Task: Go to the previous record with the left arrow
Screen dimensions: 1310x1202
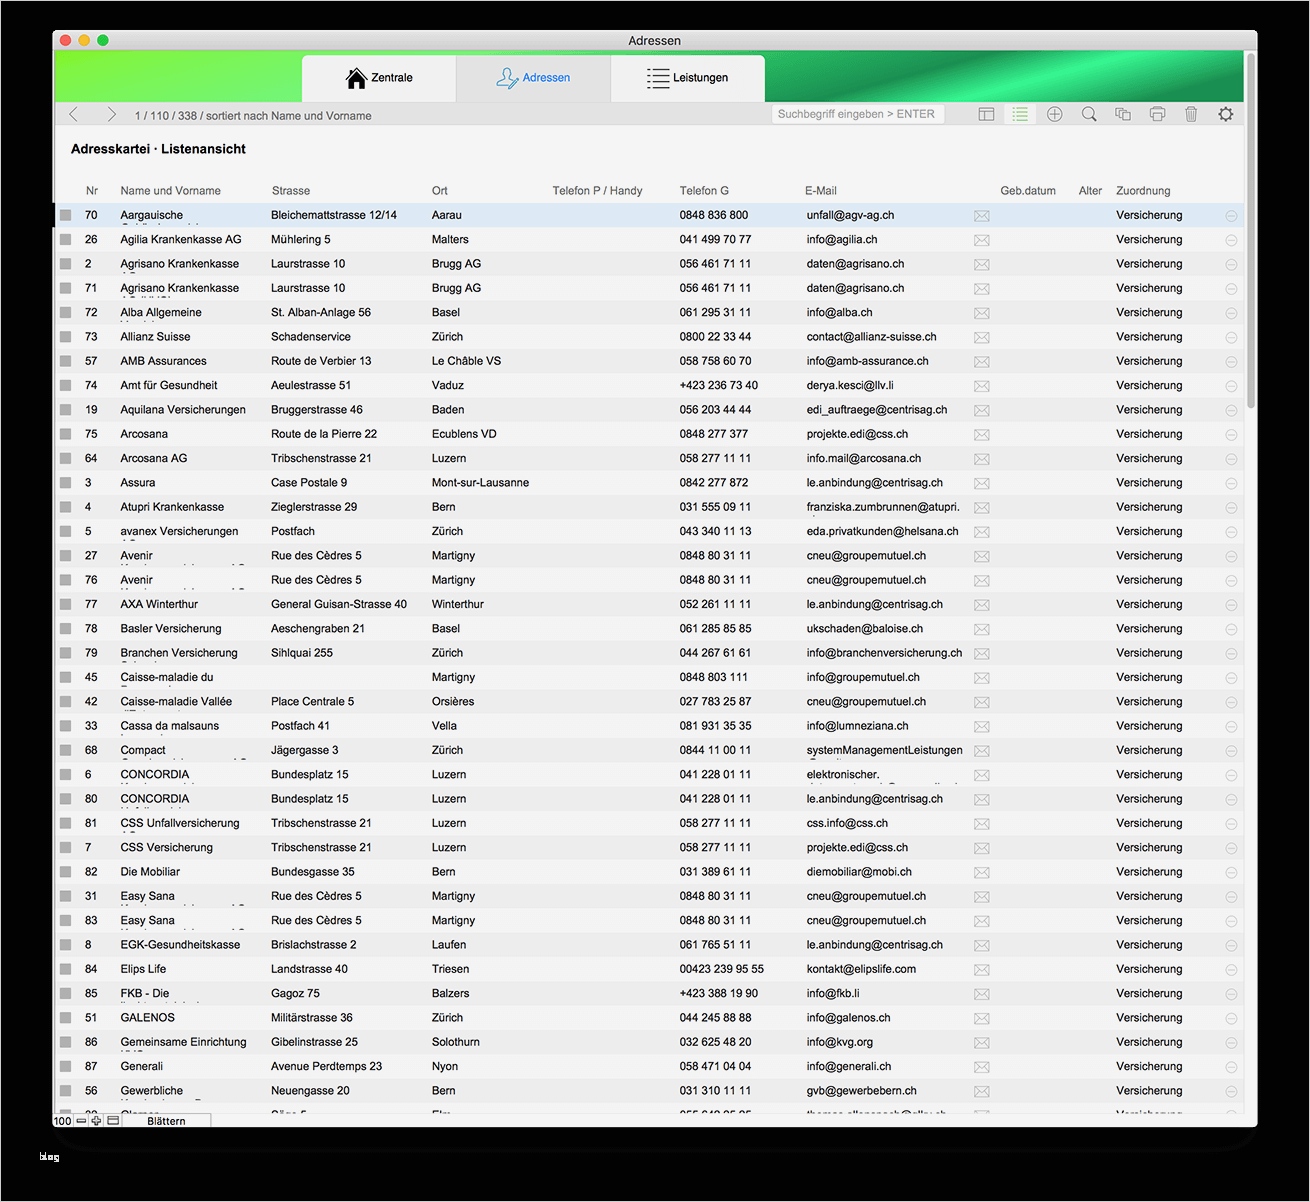Action: click(x=73, y=115)
